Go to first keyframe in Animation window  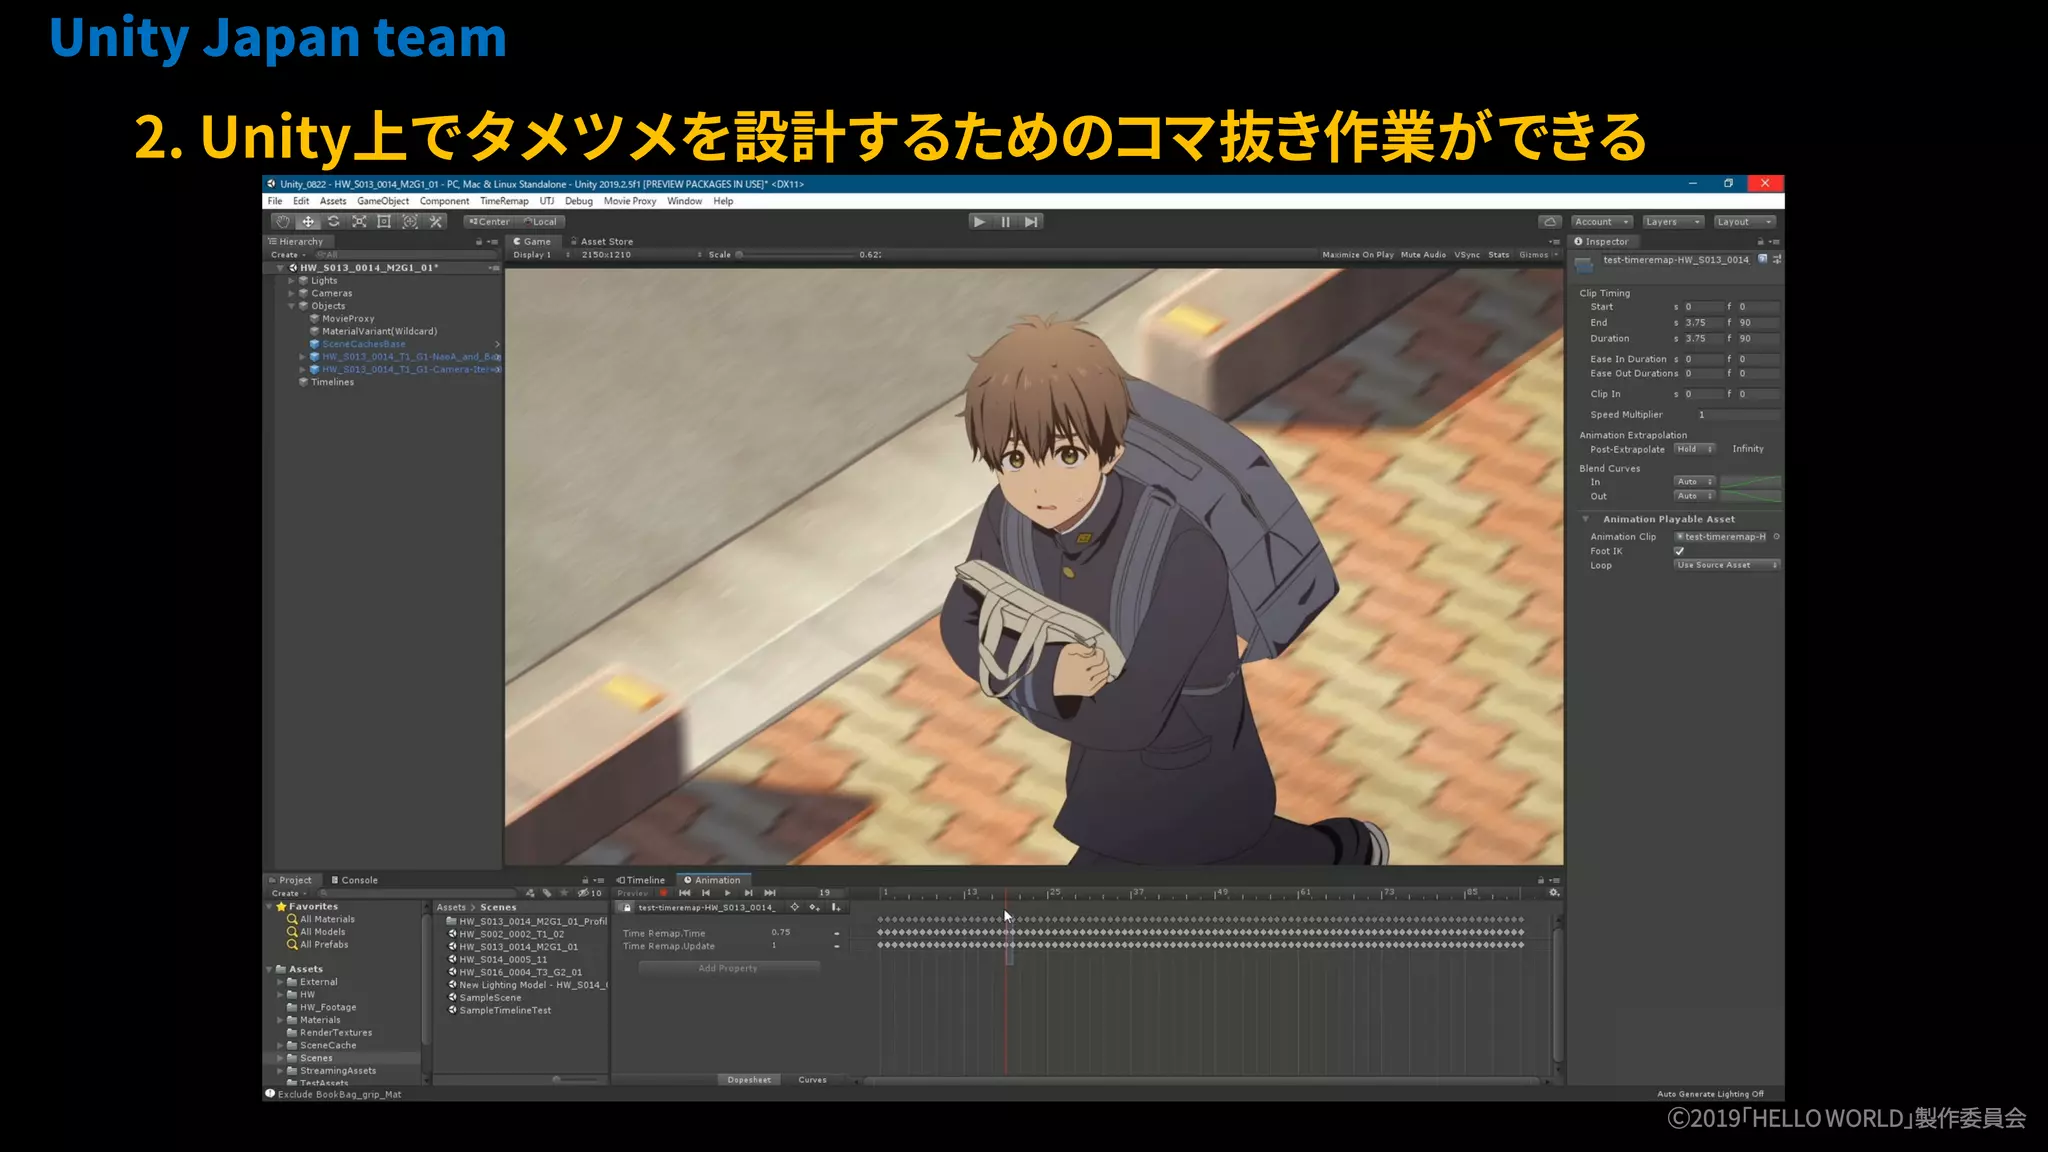pos(685,893)
